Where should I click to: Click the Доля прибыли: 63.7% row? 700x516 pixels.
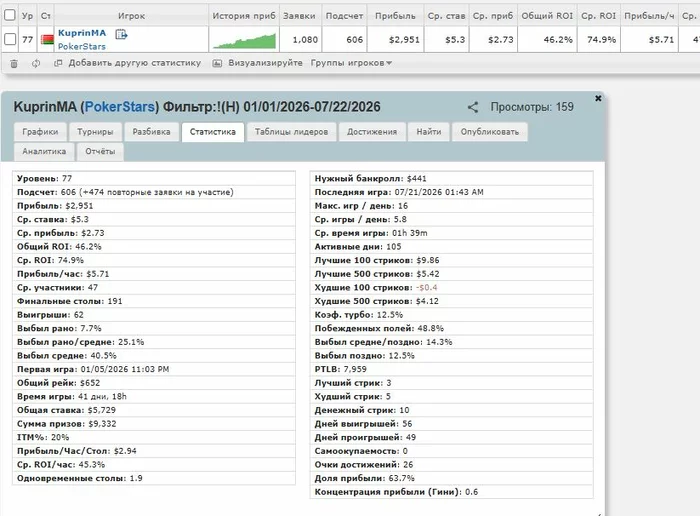452,478
